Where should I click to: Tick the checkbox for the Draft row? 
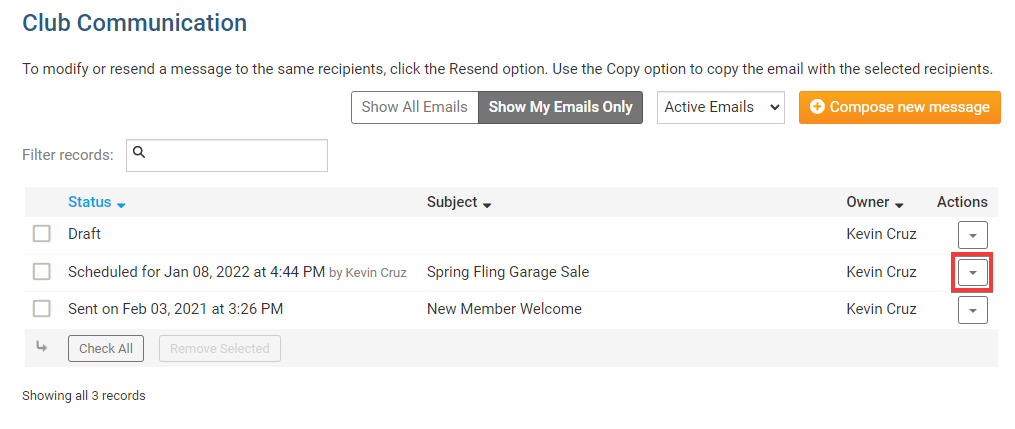[41, 234]
